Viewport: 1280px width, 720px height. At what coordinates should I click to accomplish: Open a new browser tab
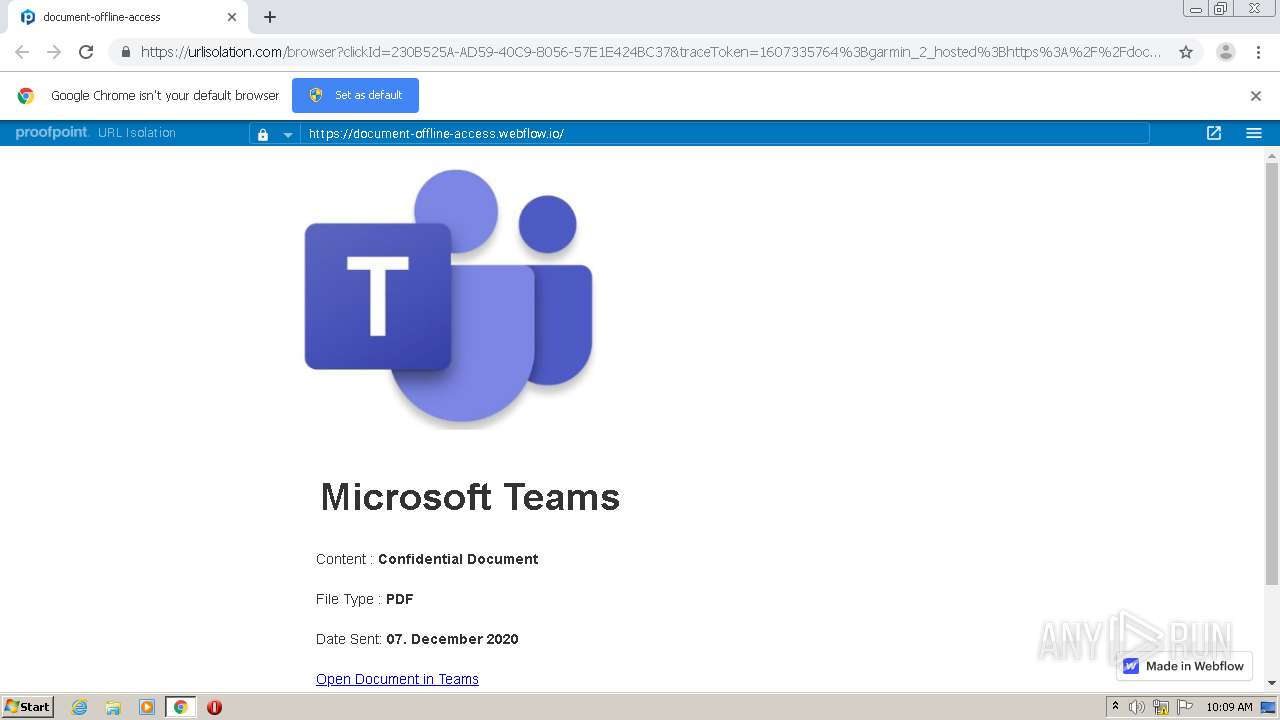[x=270, y=17]
